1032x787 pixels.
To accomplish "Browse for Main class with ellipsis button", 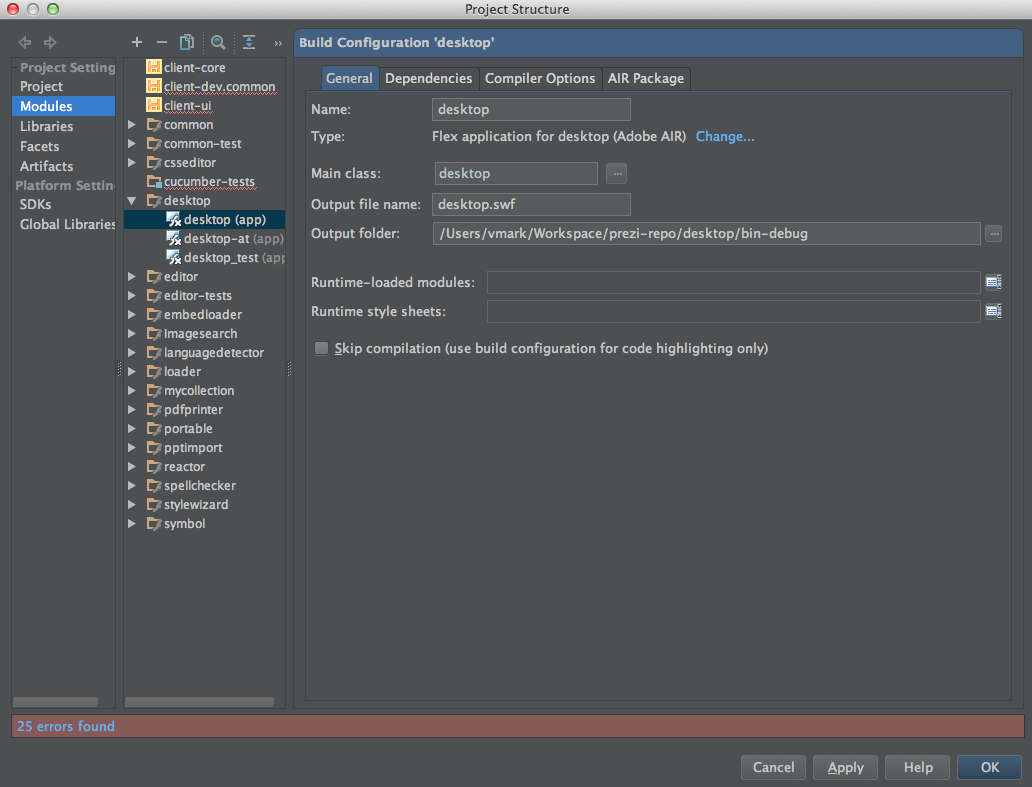I will point(617,174).
